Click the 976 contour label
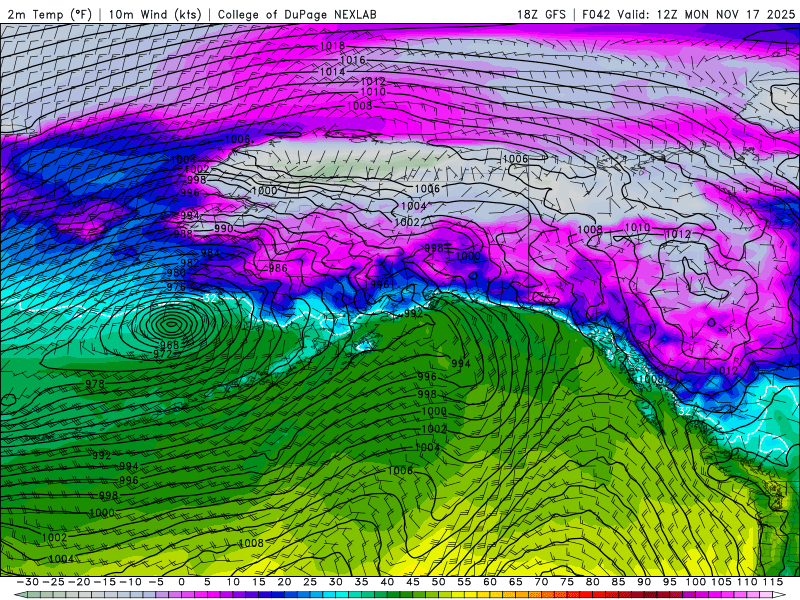800x600 pixels. coord(176,287)
